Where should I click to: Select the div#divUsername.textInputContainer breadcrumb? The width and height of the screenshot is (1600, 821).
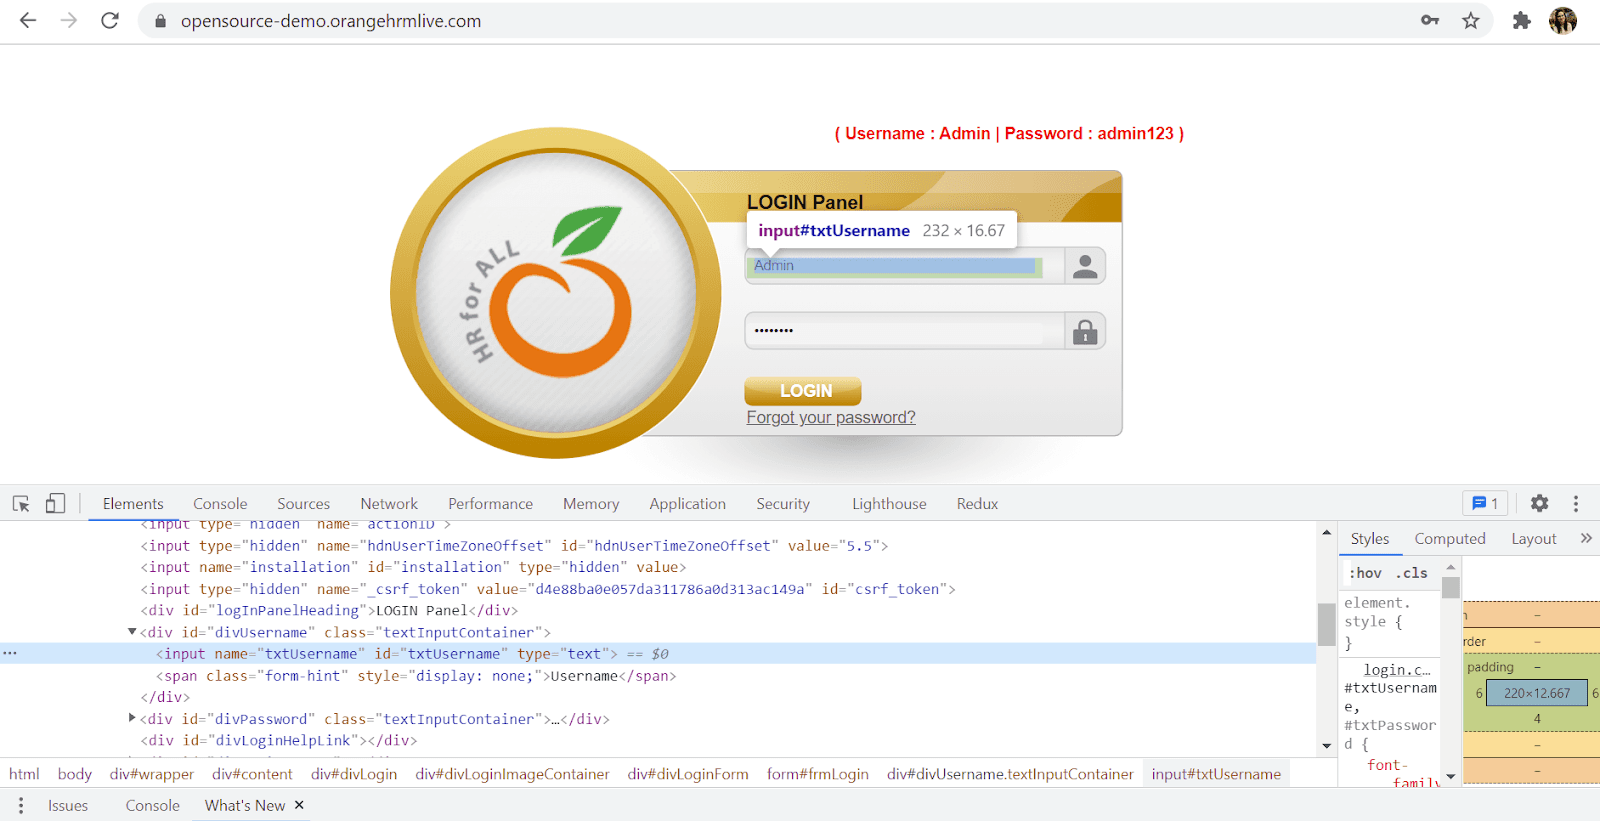coord(1010,774)
